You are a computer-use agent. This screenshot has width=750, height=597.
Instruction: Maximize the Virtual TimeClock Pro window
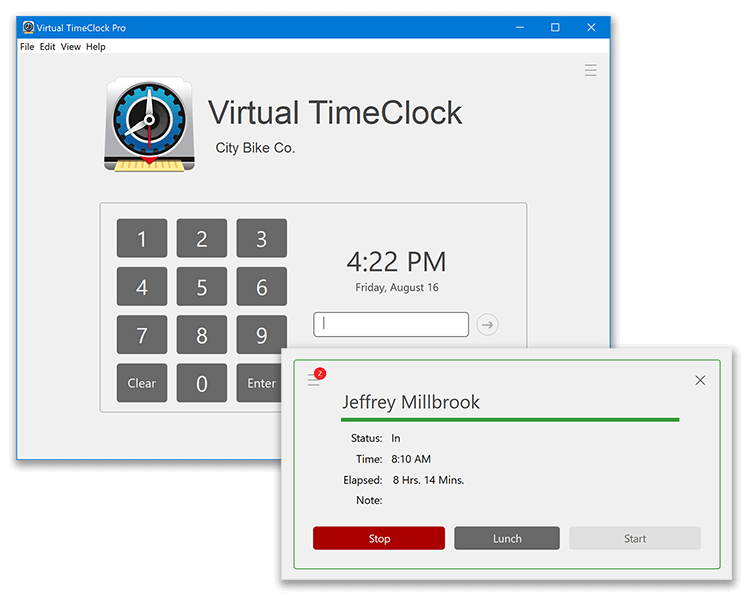pos(555,27)
